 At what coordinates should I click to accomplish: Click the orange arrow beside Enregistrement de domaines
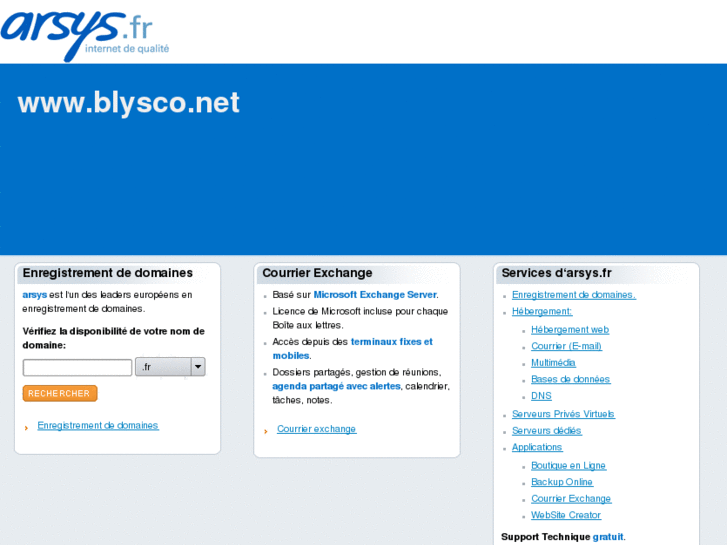[26, 428]
